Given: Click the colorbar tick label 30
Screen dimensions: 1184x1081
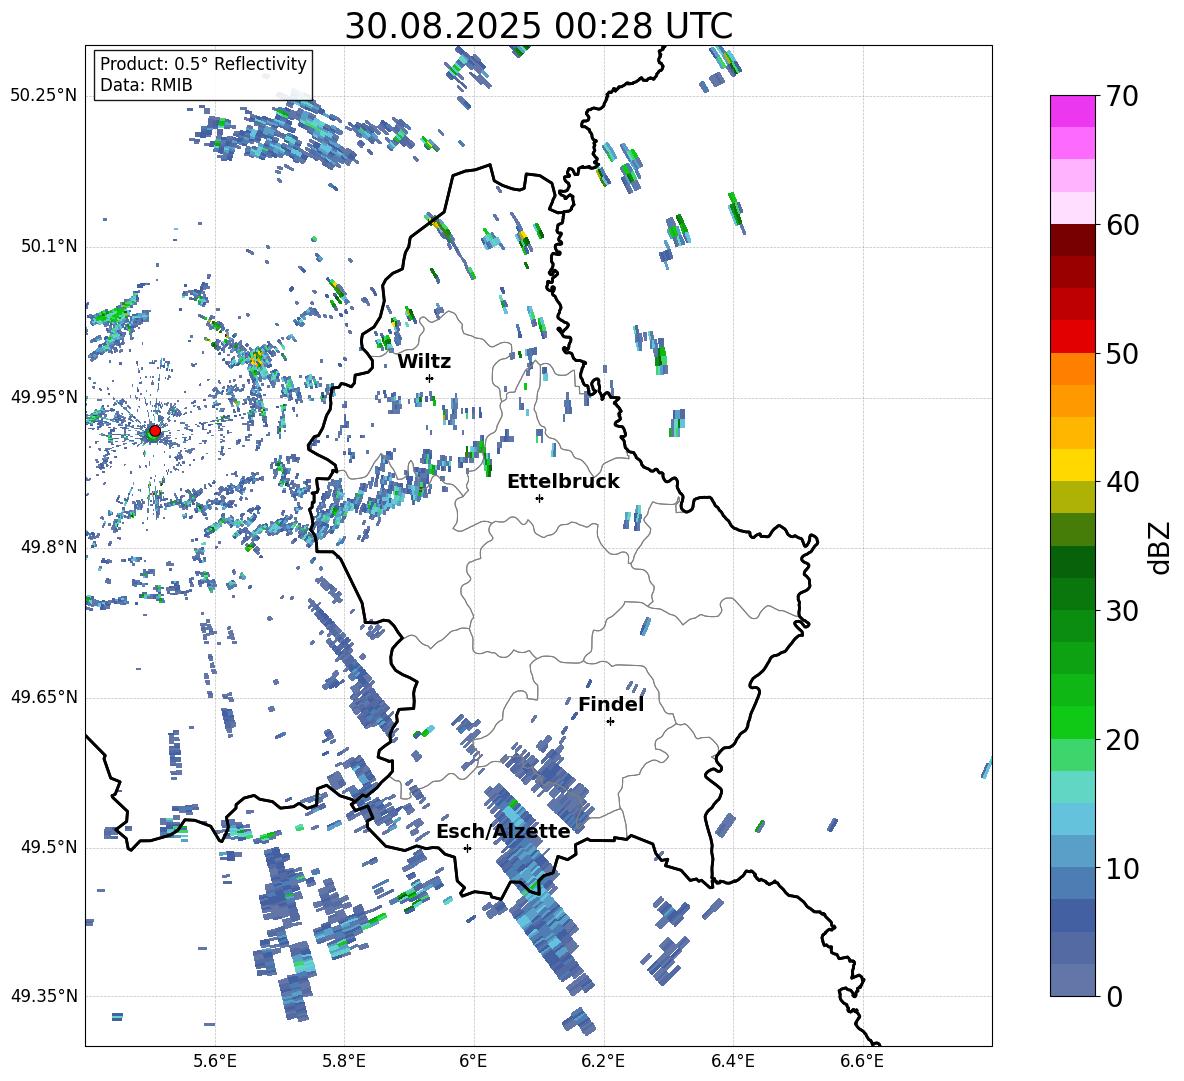Looking at the screenshot, I should 1123,611.
